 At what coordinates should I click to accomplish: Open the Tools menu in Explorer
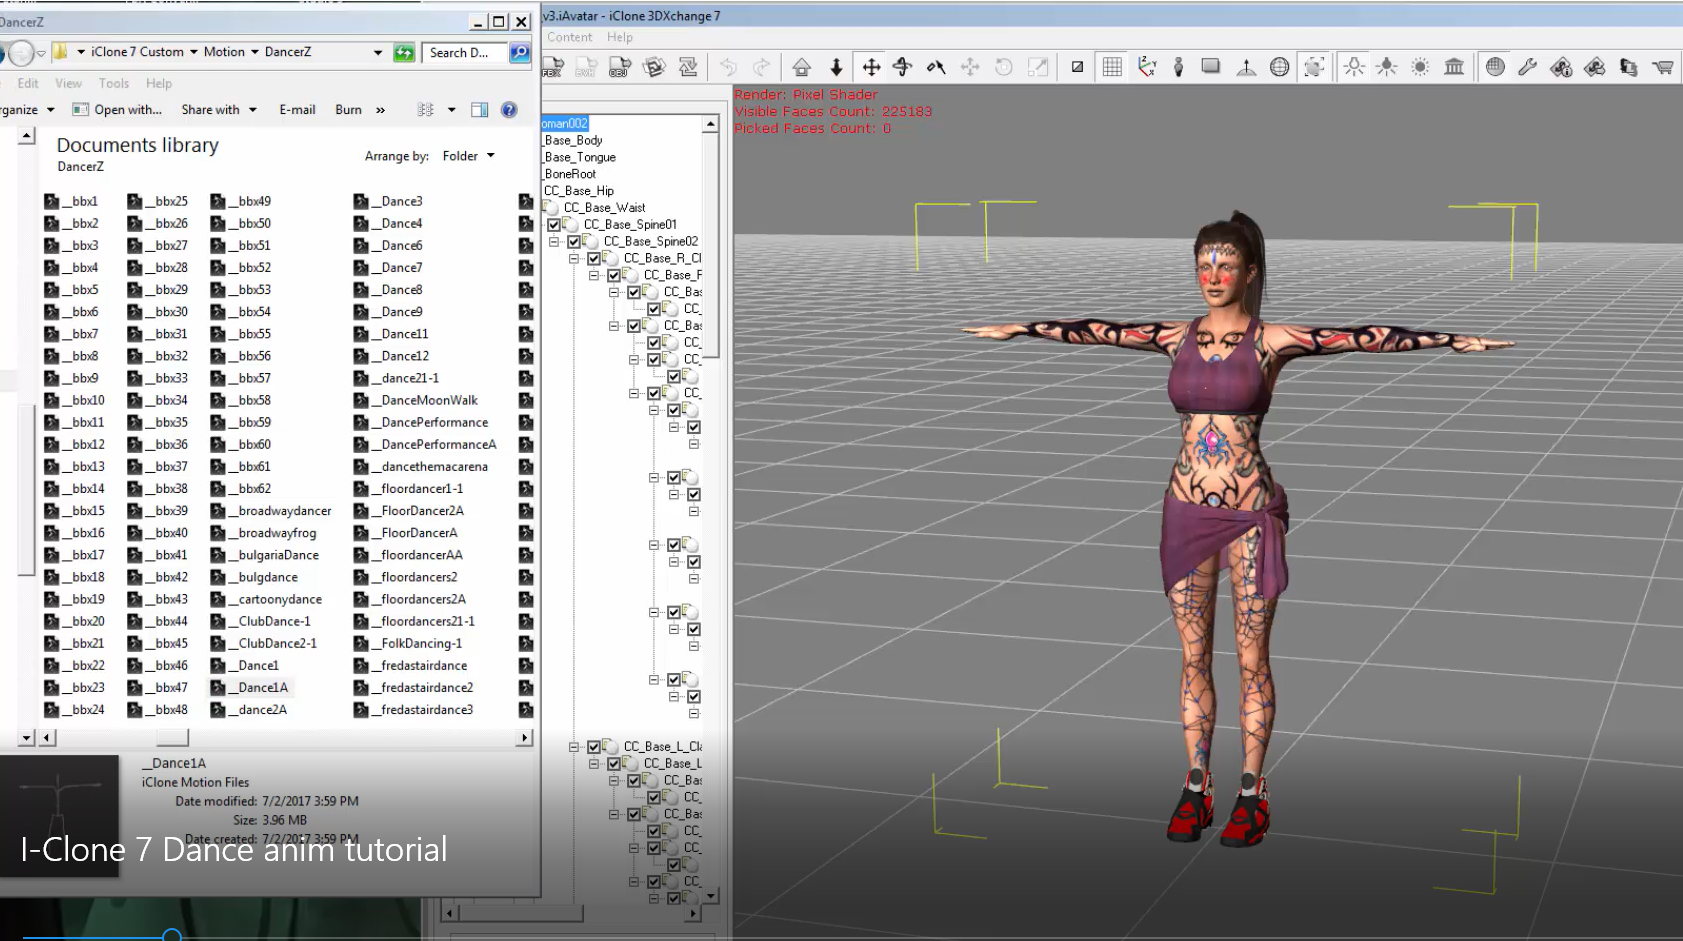pyautogui.click(x=113, y=83)
